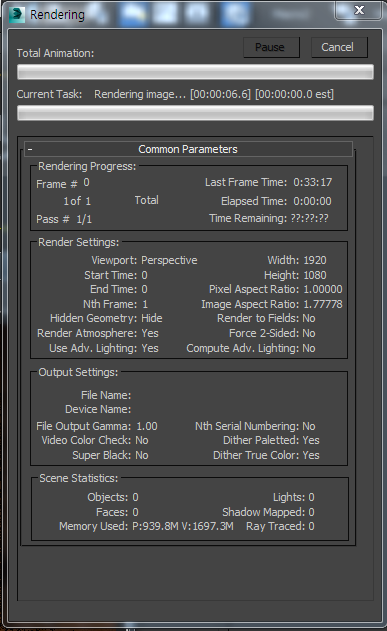This screenshot has width=387, height=631.
Task: Click the File Output Gamma value
Action: point(147,426)
